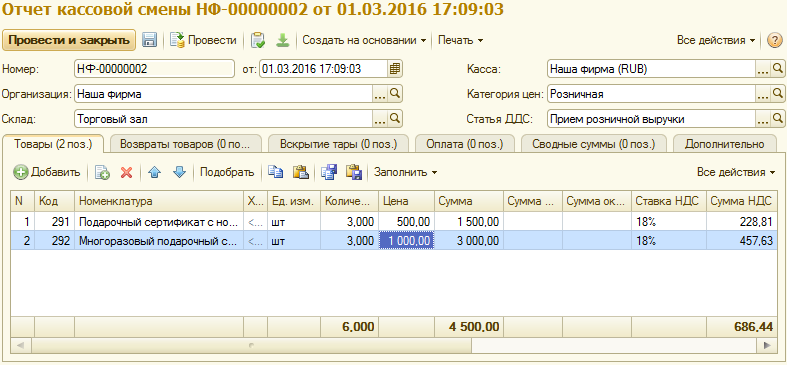Click magnifier icon next to Склад field
The height and width of the screenshot is (365, 787).
[395, 119]
